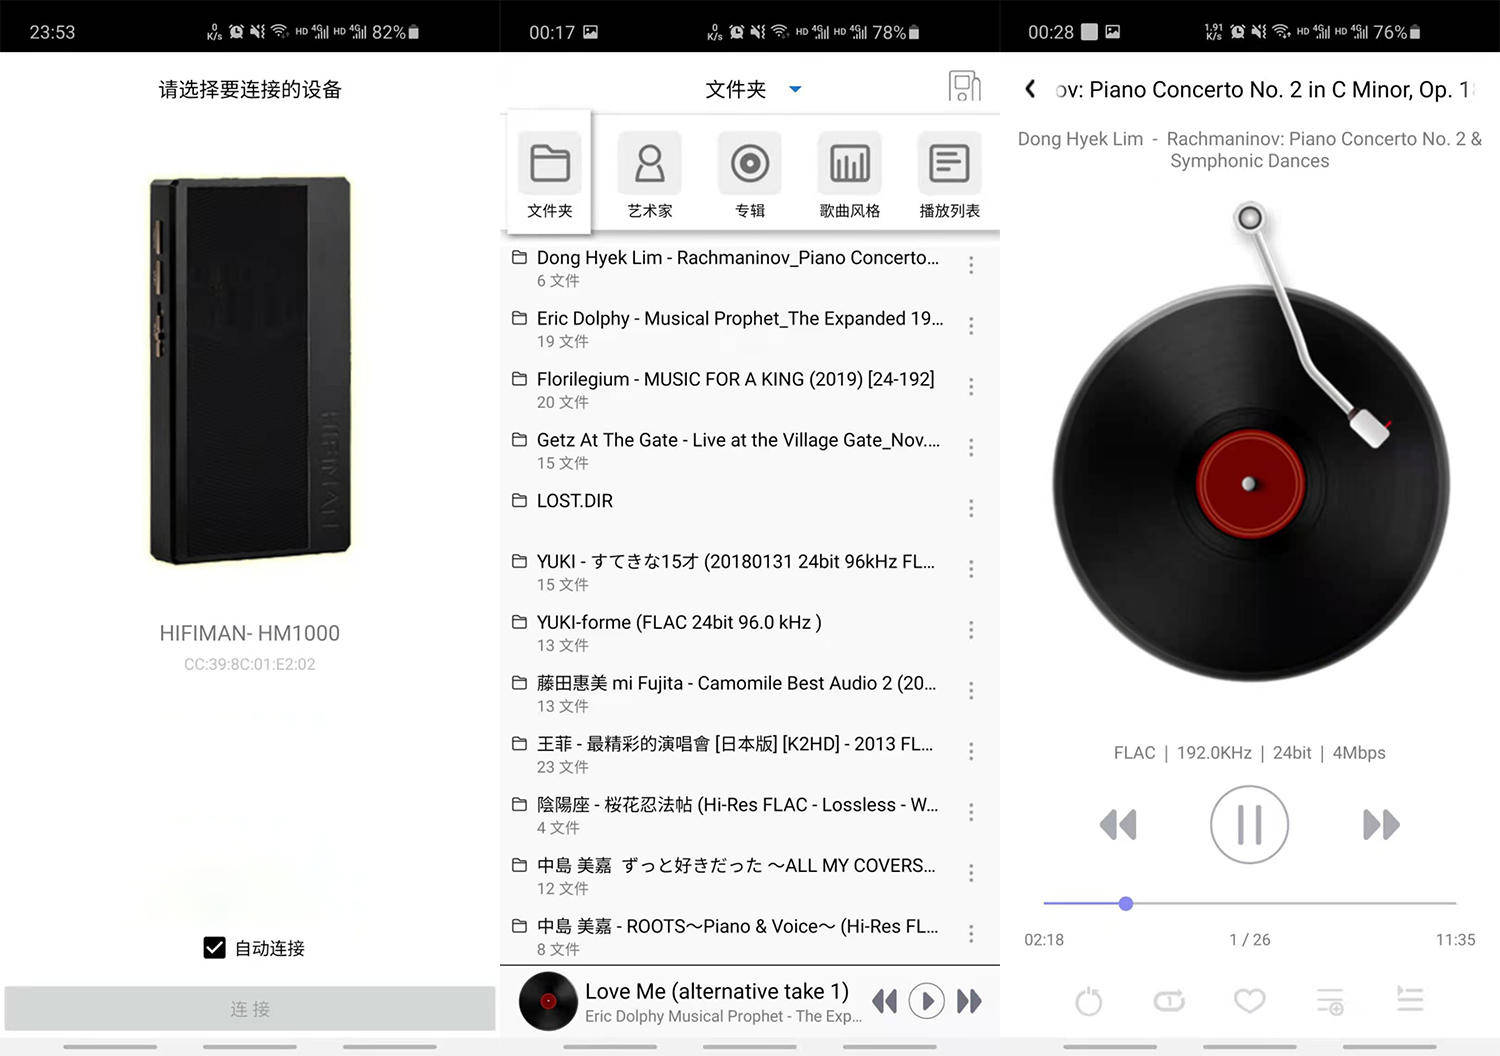Open more options for 陰陽座 folder

point(971,812)
